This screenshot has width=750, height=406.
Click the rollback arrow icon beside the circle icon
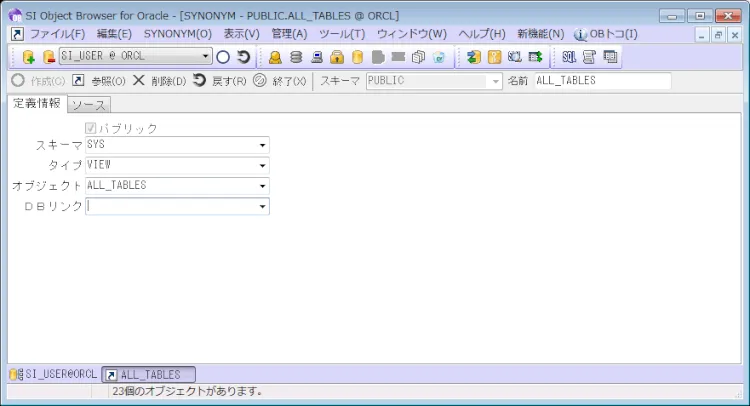pos(243,57)
